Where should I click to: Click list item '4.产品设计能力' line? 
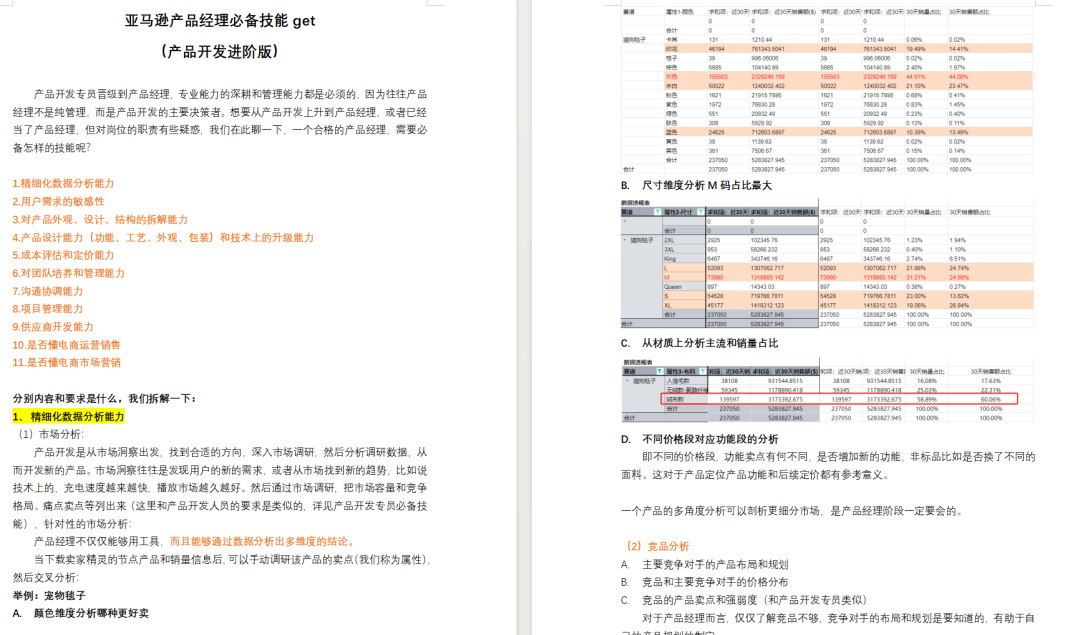tap(163, 237)
